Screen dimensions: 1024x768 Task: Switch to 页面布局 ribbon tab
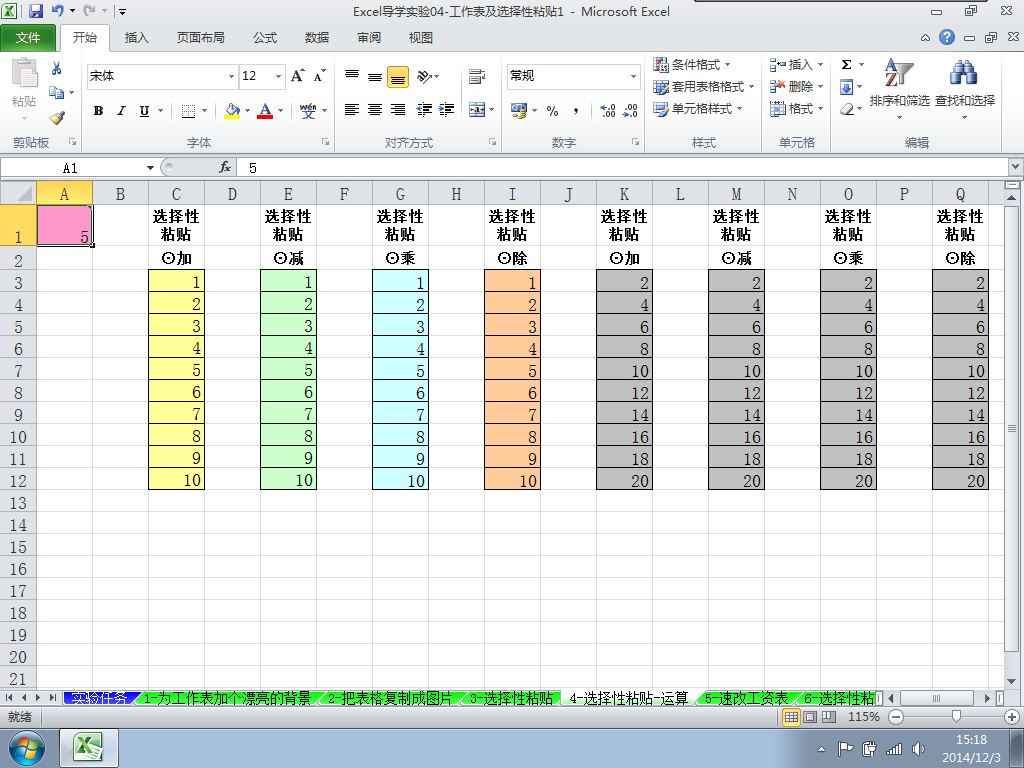click(x=200, y=38)
